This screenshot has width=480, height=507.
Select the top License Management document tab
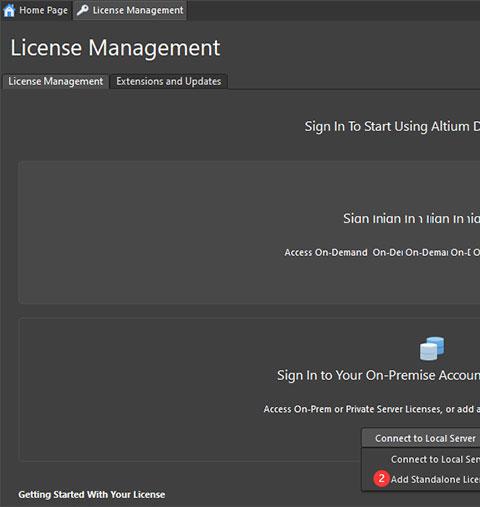[130, 10]
